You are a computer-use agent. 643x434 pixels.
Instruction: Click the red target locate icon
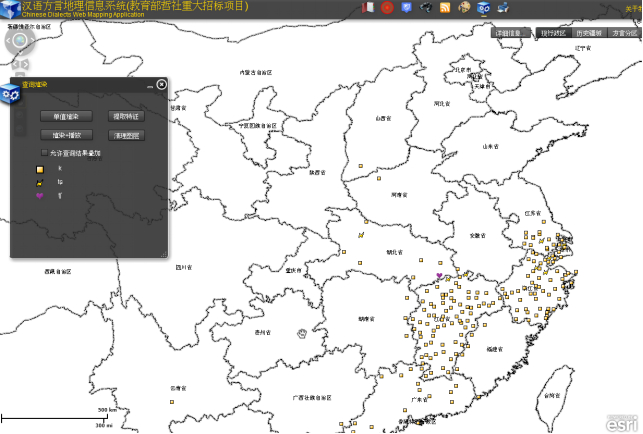387,7
